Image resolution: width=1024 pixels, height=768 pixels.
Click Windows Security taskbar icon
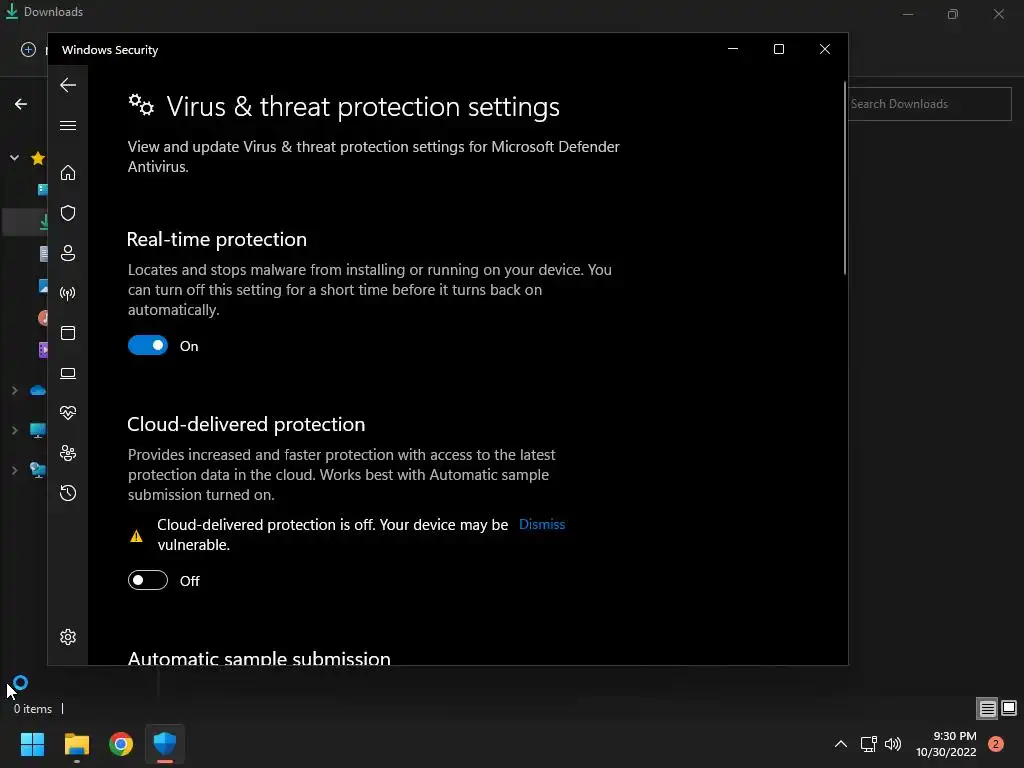(x=165, y=744)
